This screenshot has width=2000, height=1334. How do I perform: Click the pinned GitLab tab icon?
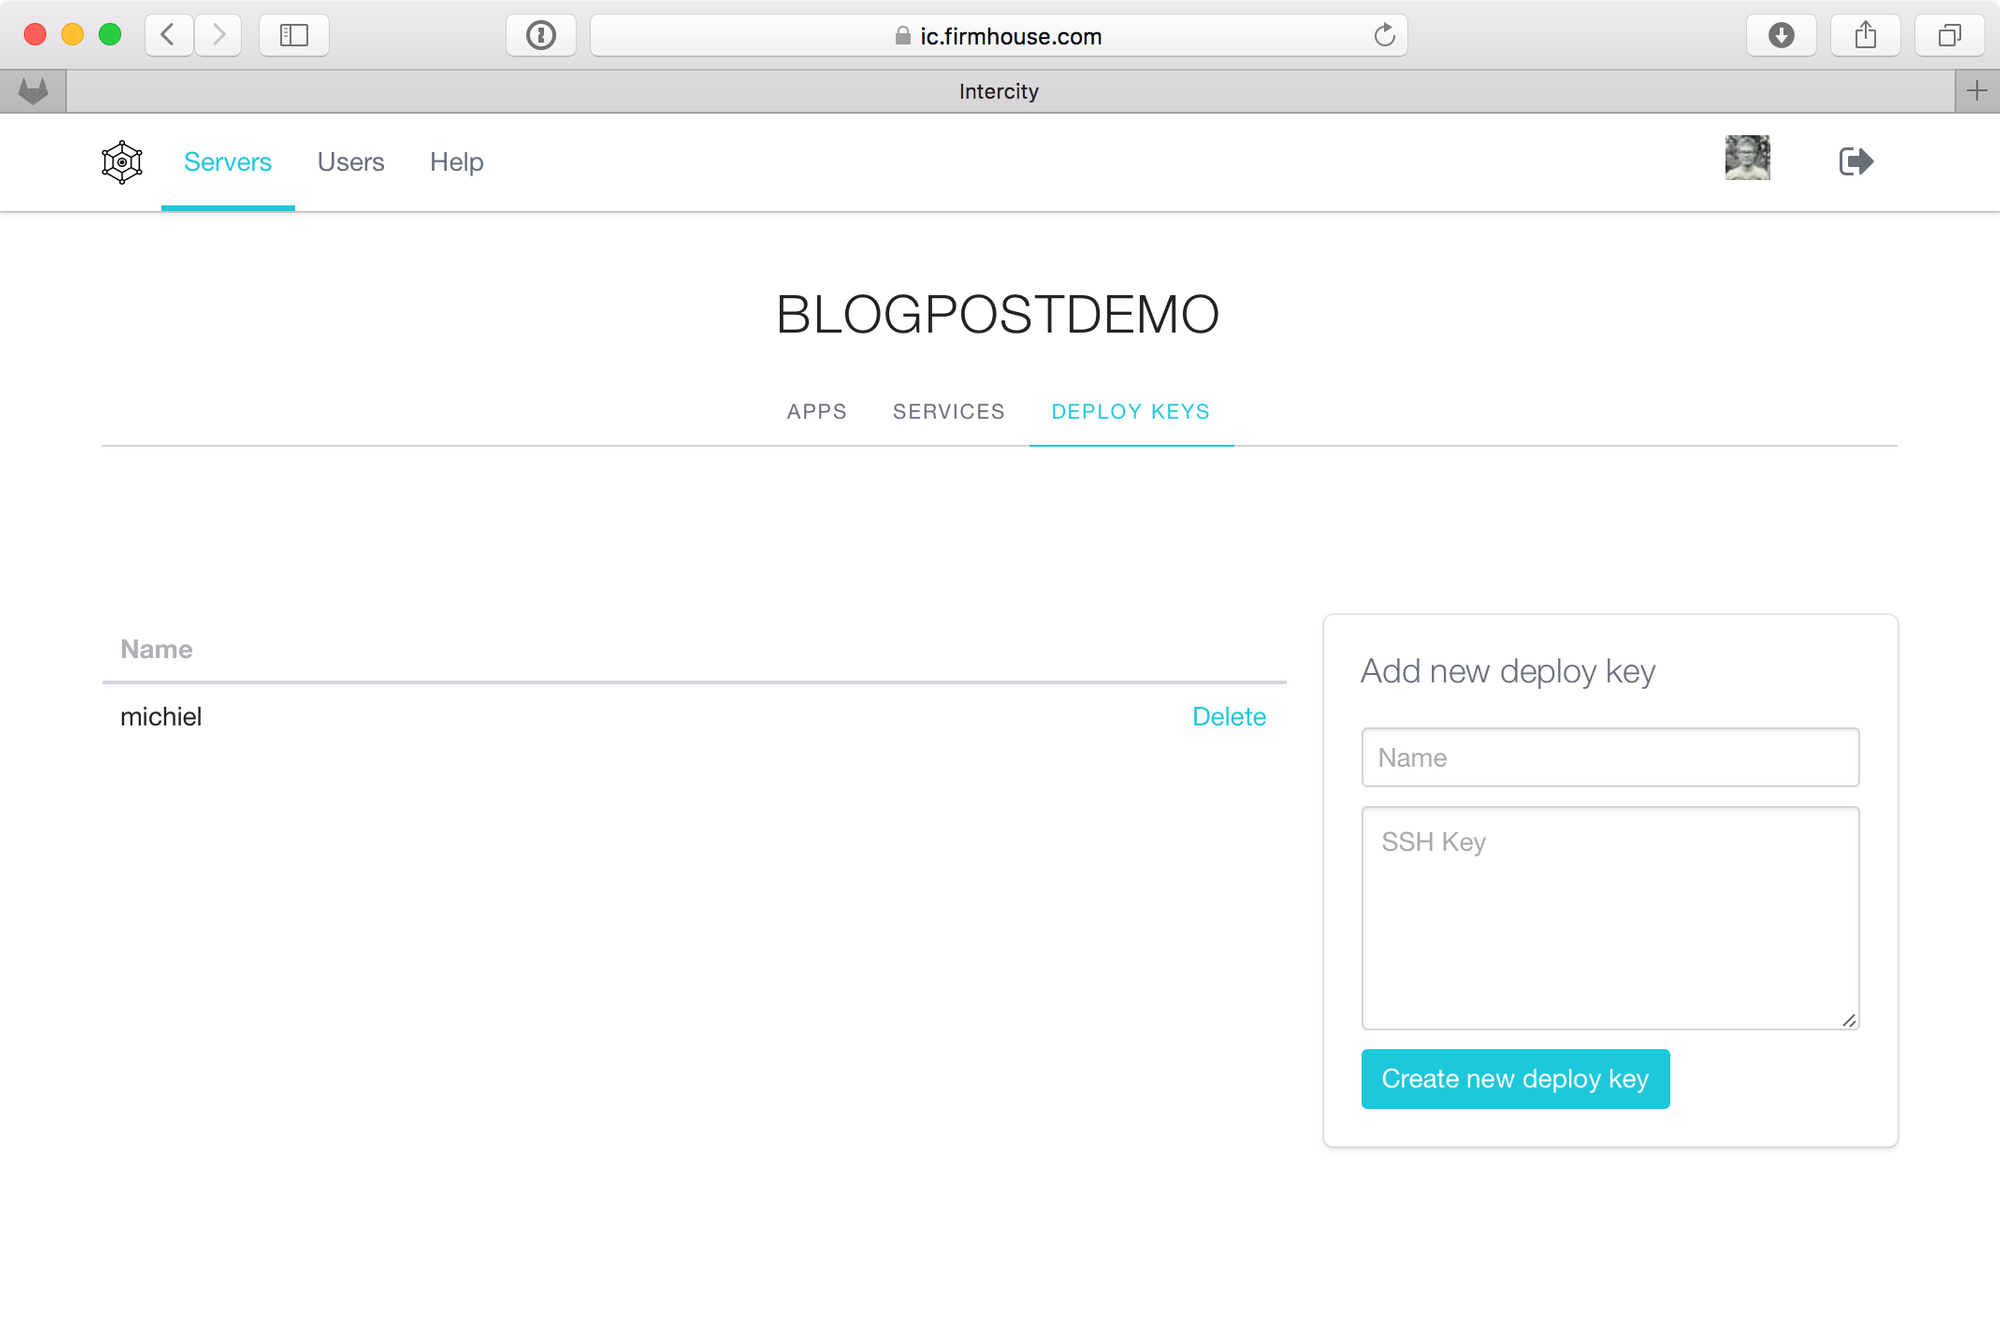point(33,92)
